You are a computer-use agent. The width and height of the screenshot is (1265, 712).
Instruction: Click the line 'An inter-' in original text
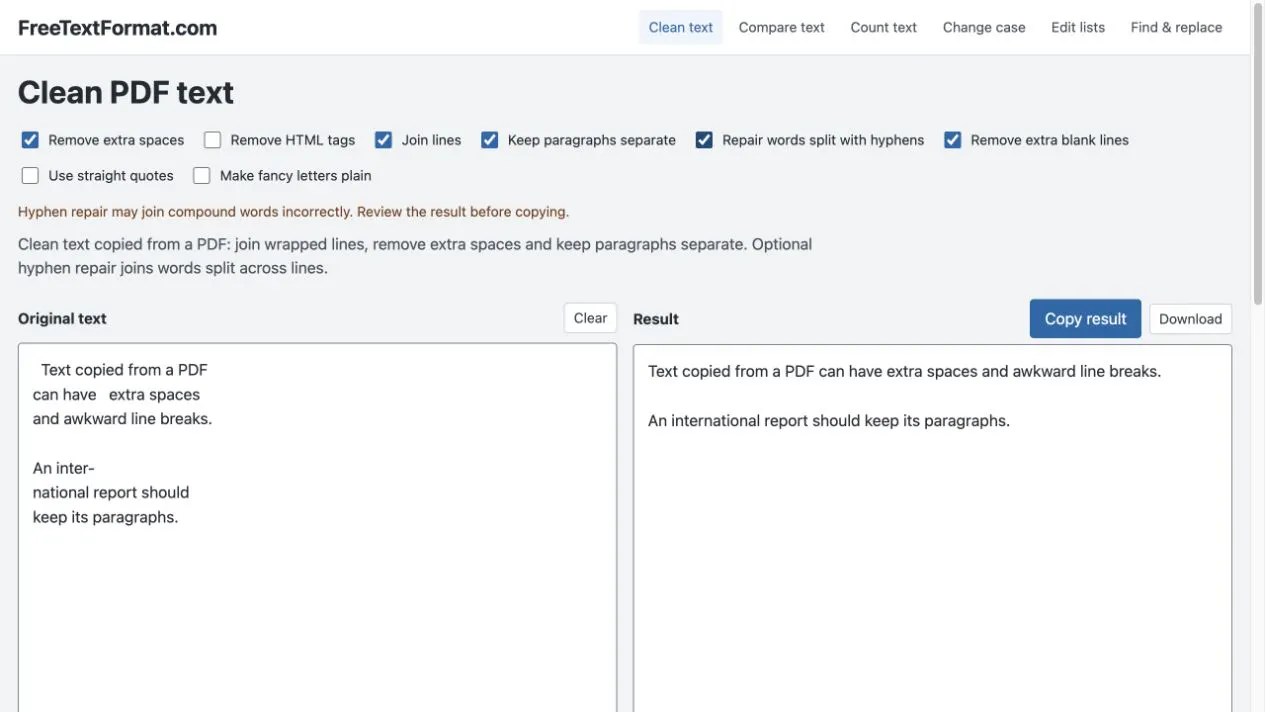point(63,468)
